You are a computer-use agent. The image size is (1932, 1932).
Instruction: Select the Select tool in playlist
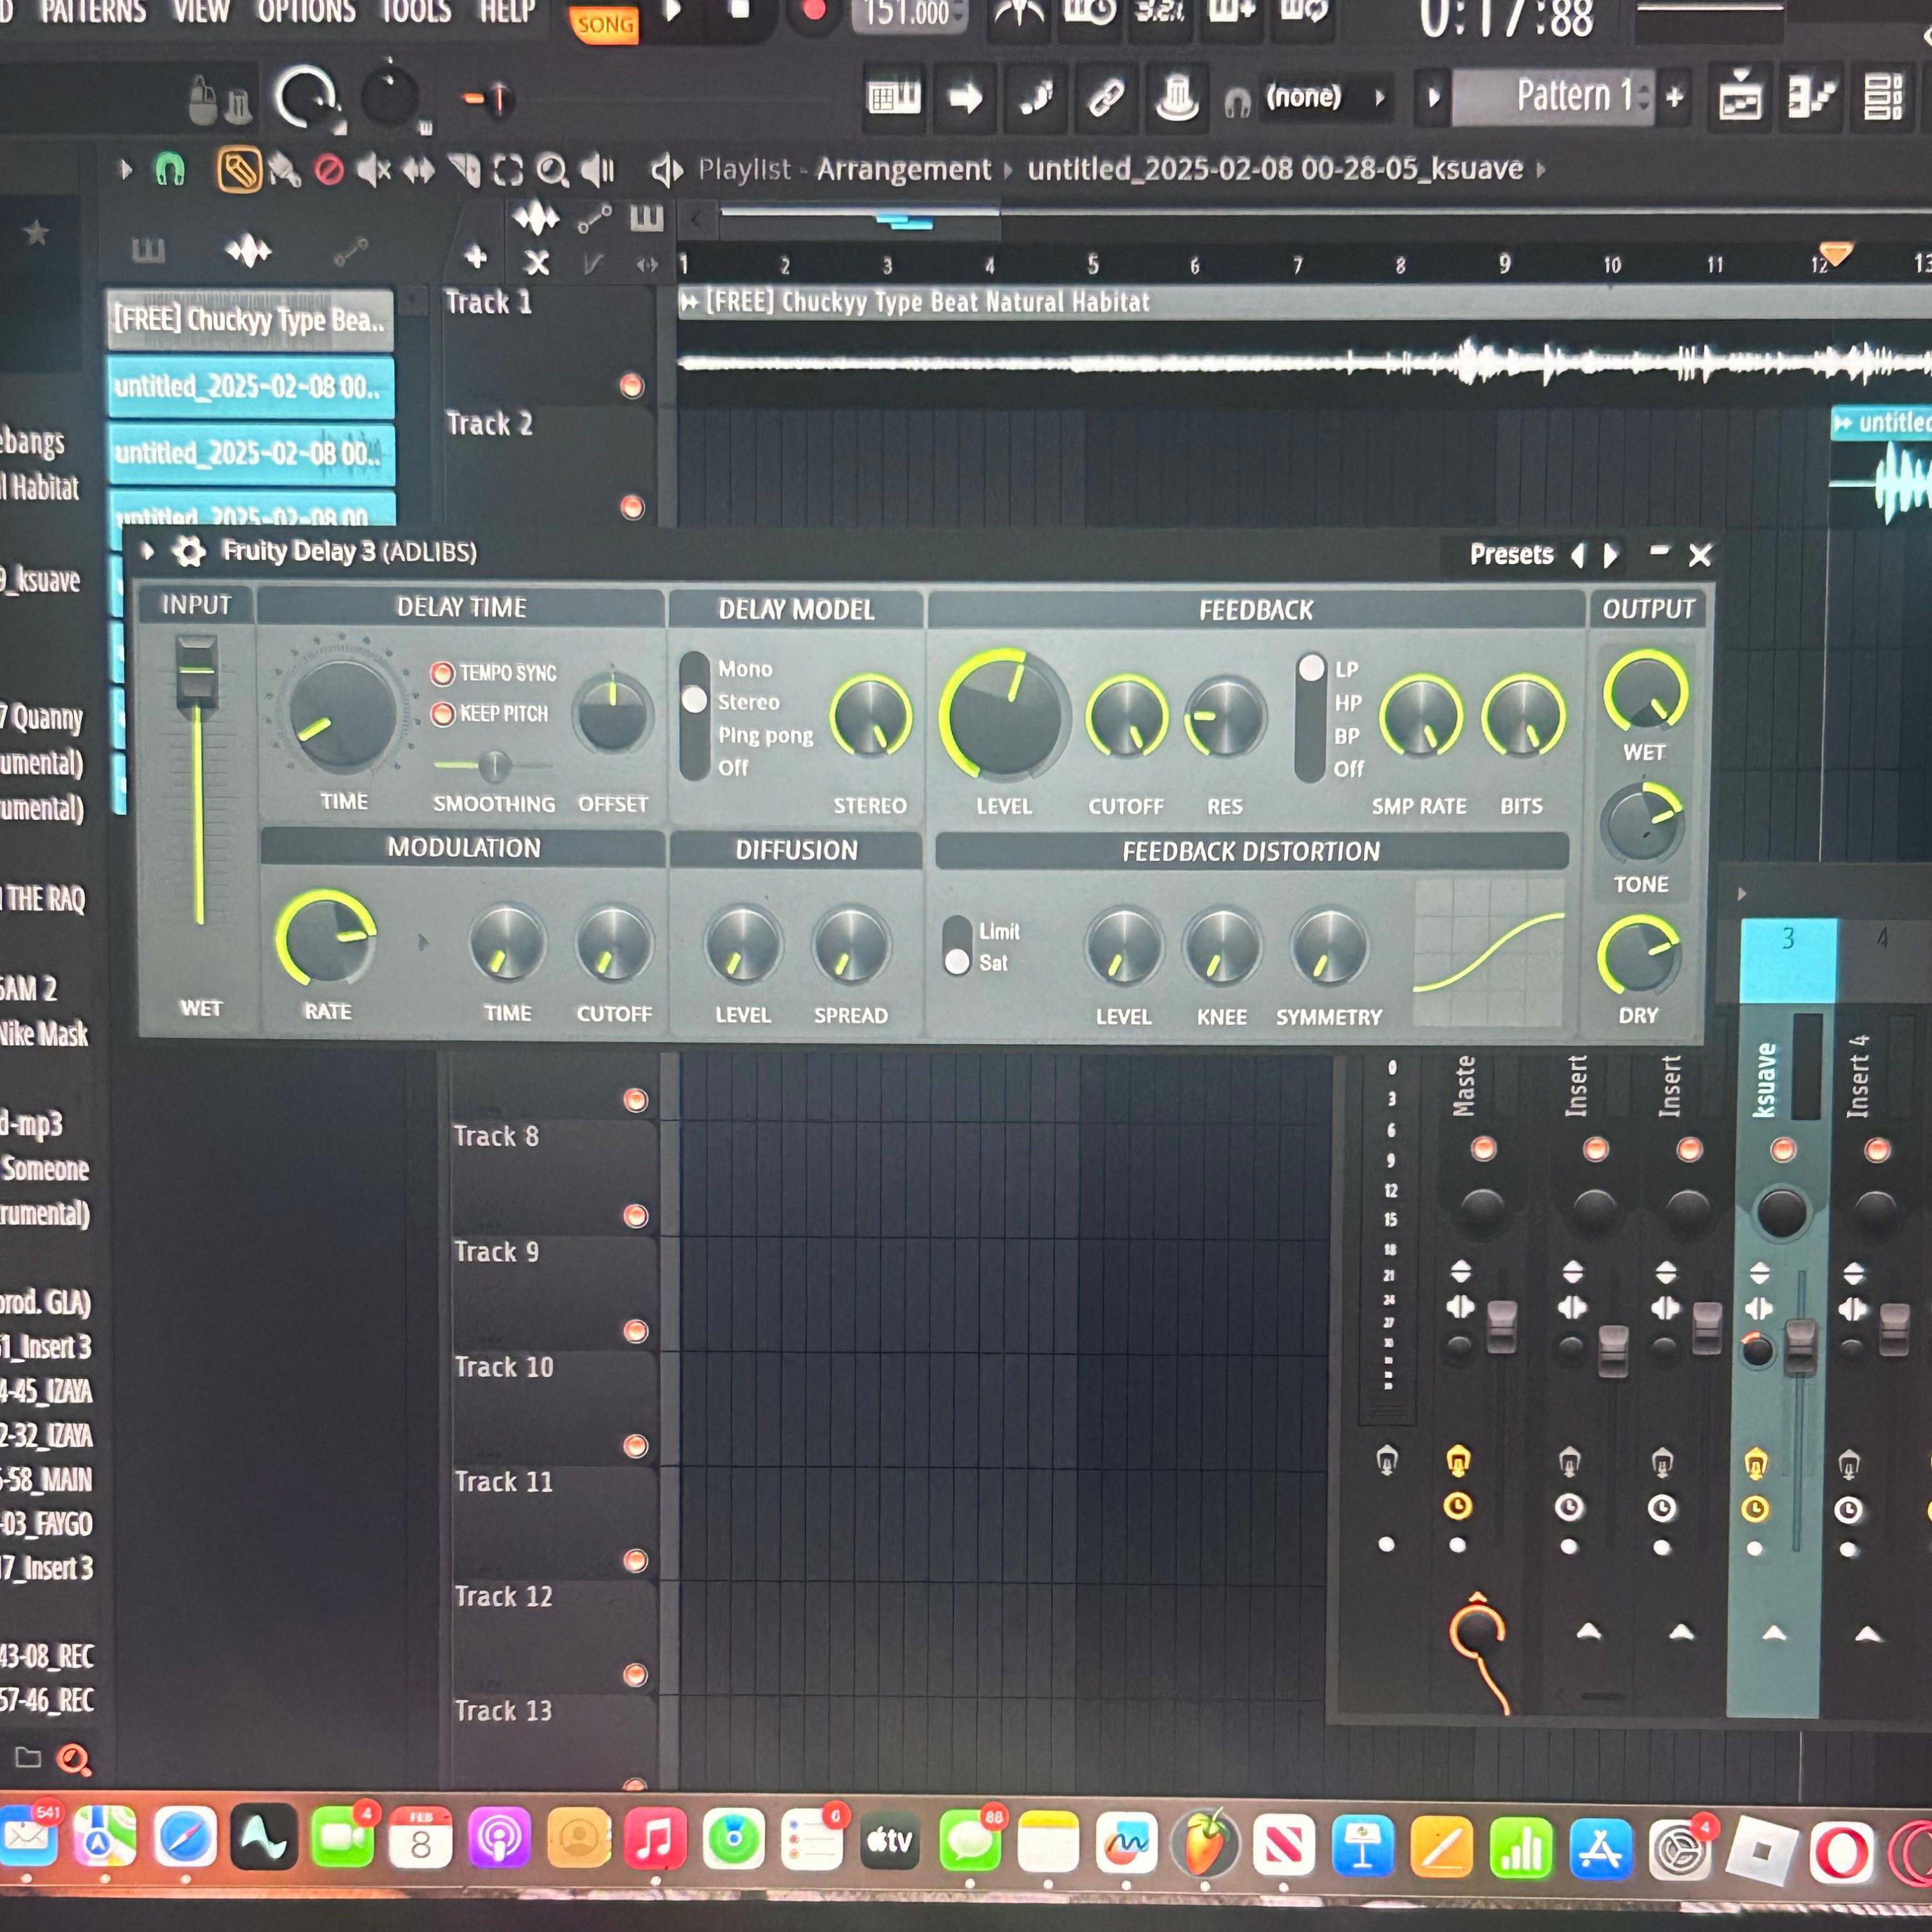(x=508, y=171)
